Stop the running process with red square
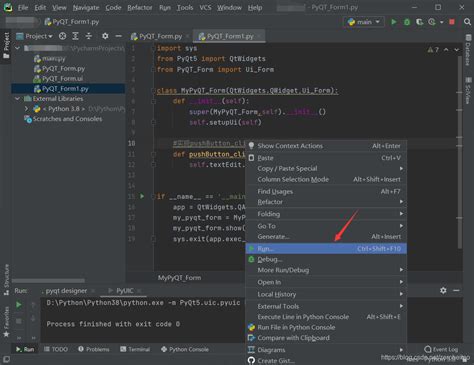This screenshot has width=474, height=365. pyautogui.click(x=452, y=22)
